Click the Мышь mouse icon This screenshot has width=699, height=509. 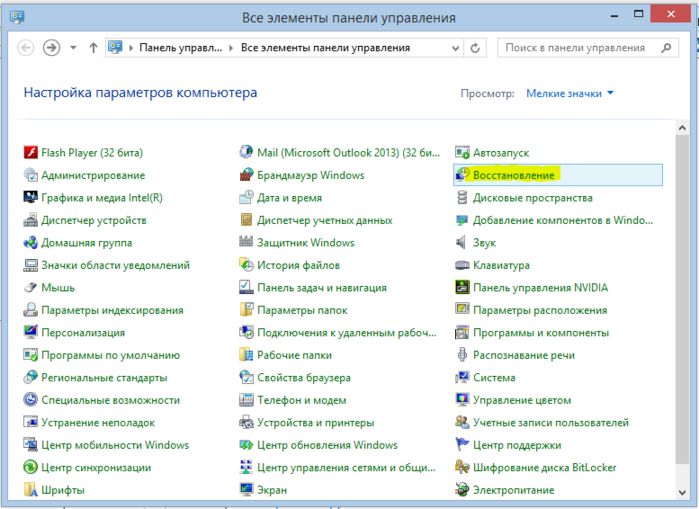click(x=31, y=288)
